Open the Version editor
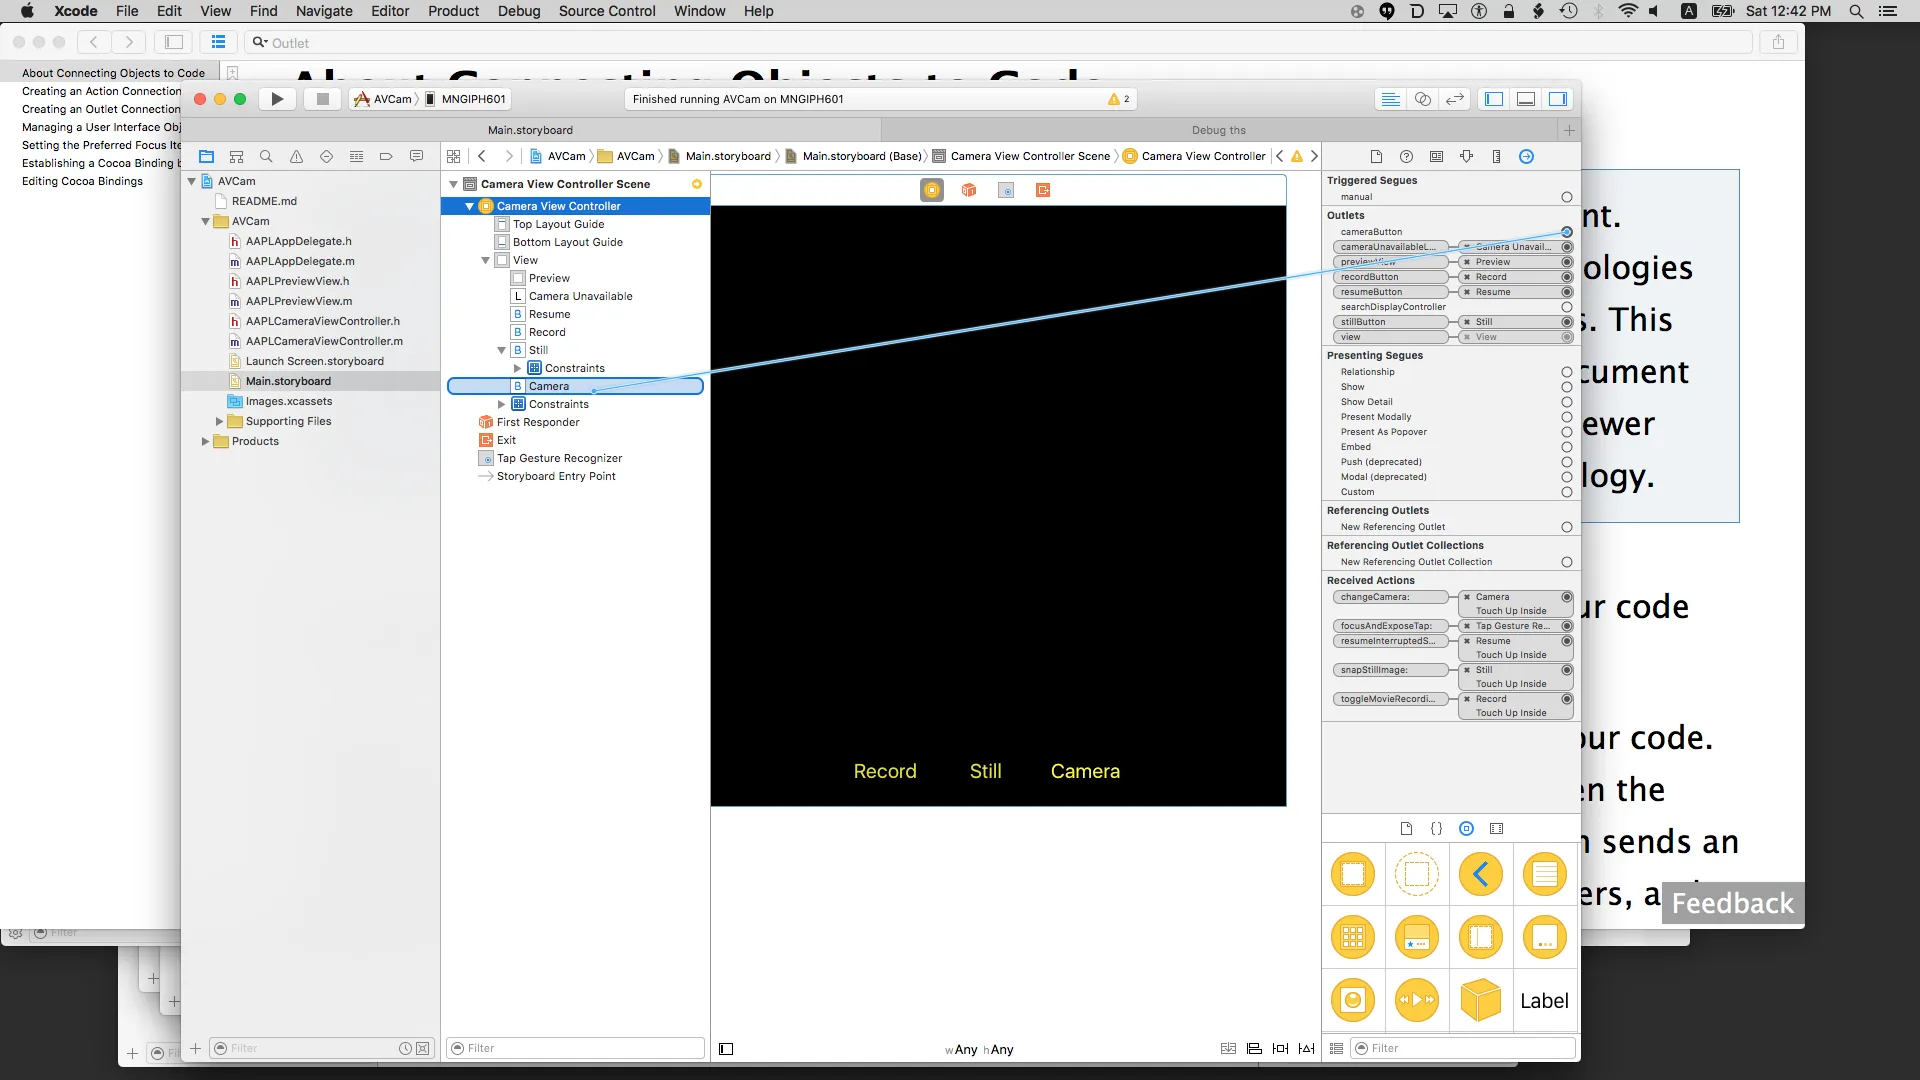Viewport: 1920px width, 1080px height. [x=1455, y=99]
